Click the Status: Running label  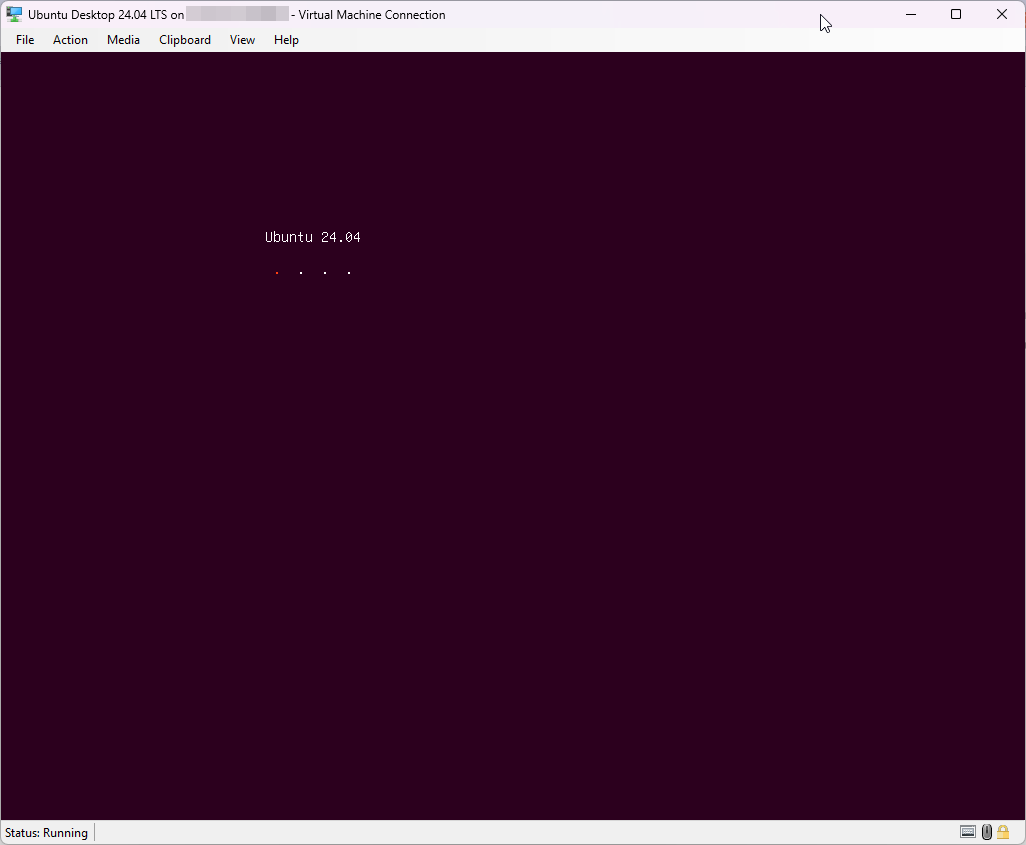coord(46,832)
